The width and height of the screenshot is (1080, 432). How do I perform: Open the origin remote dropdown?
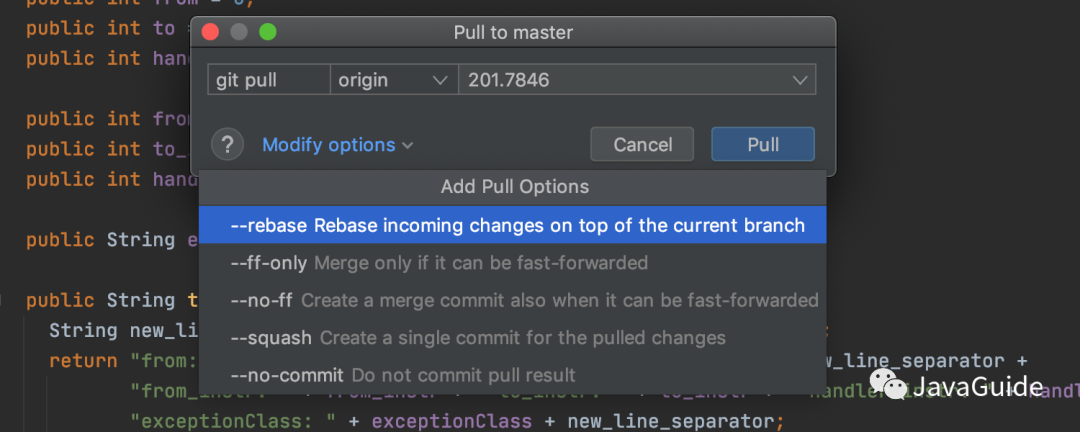pos(394,80)
